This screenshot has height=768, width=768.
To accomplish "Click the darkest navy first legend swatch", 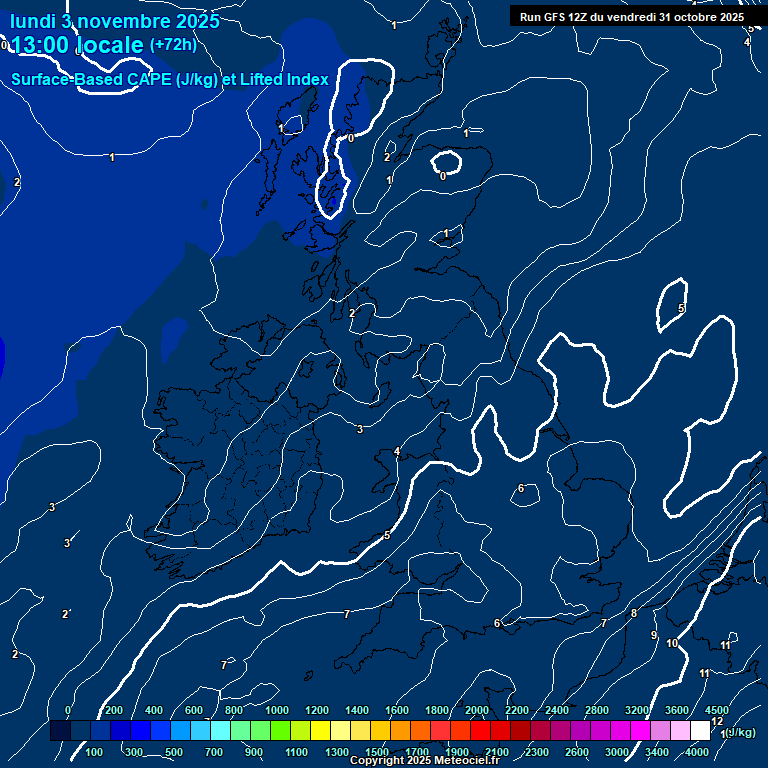I will pos(61,730).
